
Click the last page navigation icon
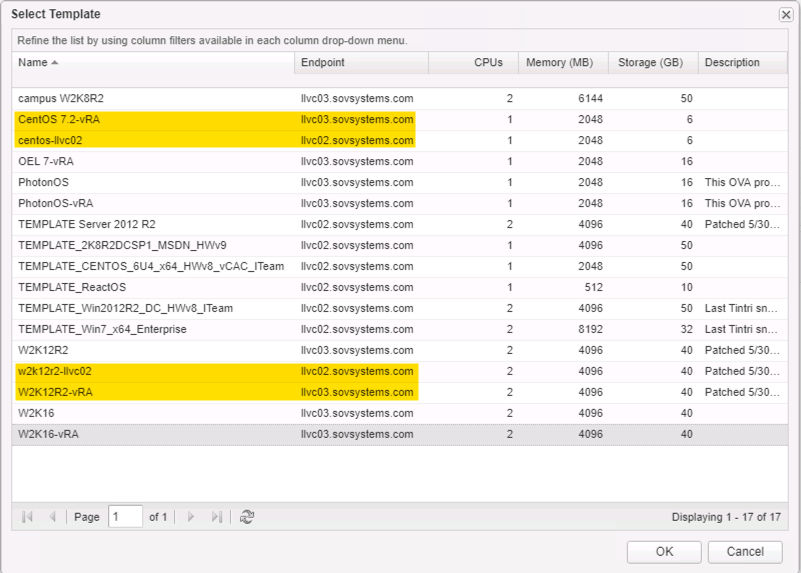click(216, 517)
